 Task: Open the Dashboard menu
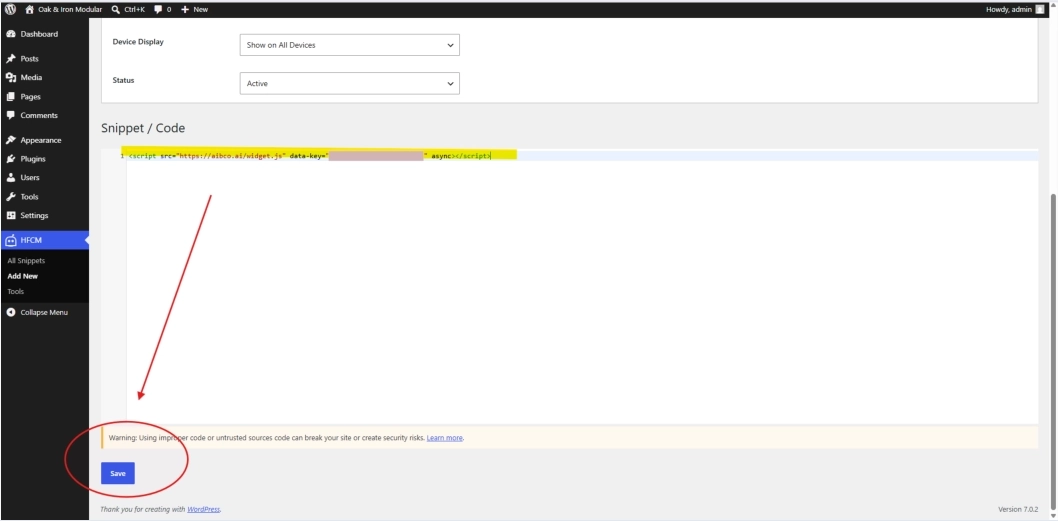pos(45,34)
